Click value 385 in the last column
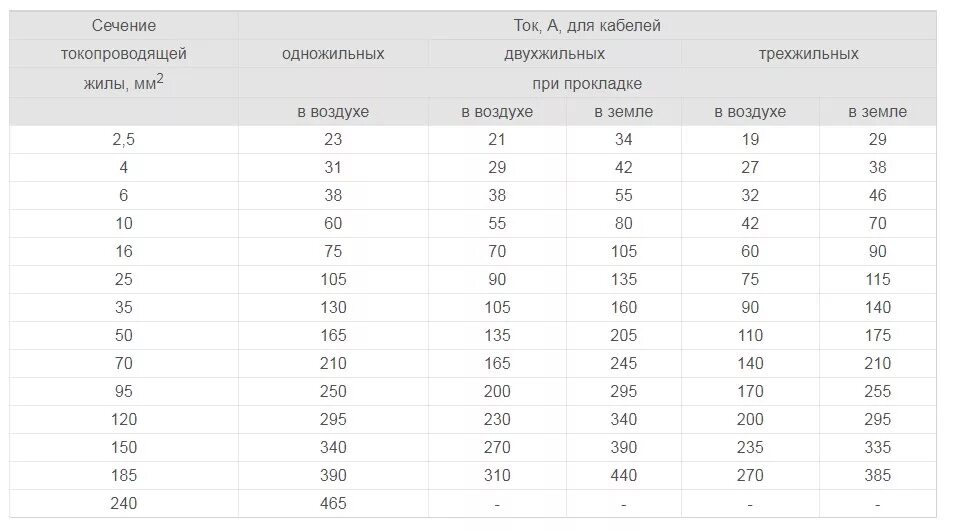953x530 pixels. (x=878, y=475)
